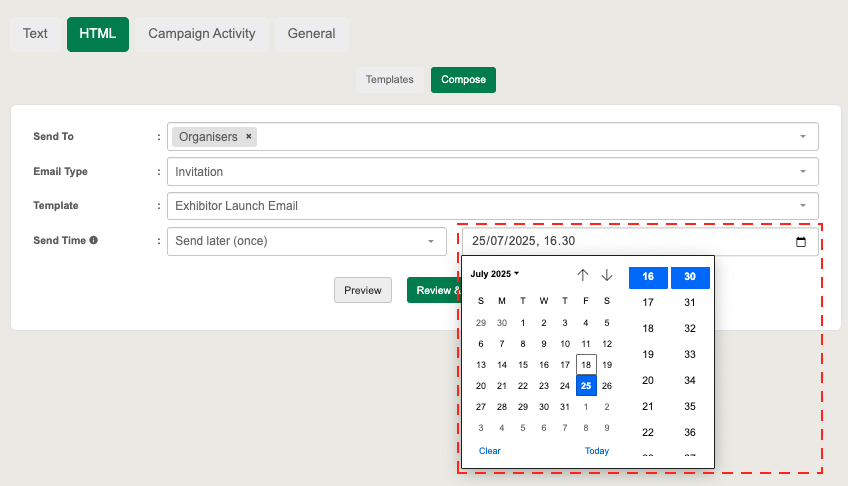The height and width of the screenshot is (486, 848).
Task: Select the General tab
Action: 311,34
